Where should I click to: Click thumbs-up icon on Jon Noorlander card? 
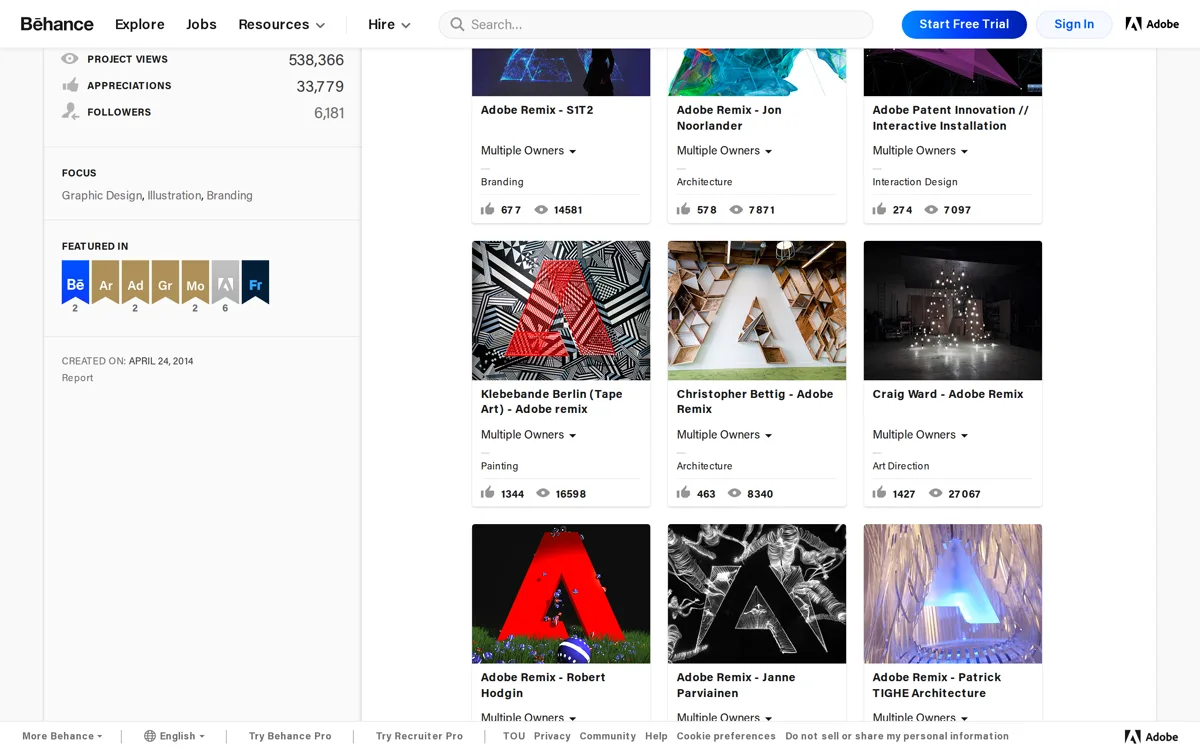[684, 209]
